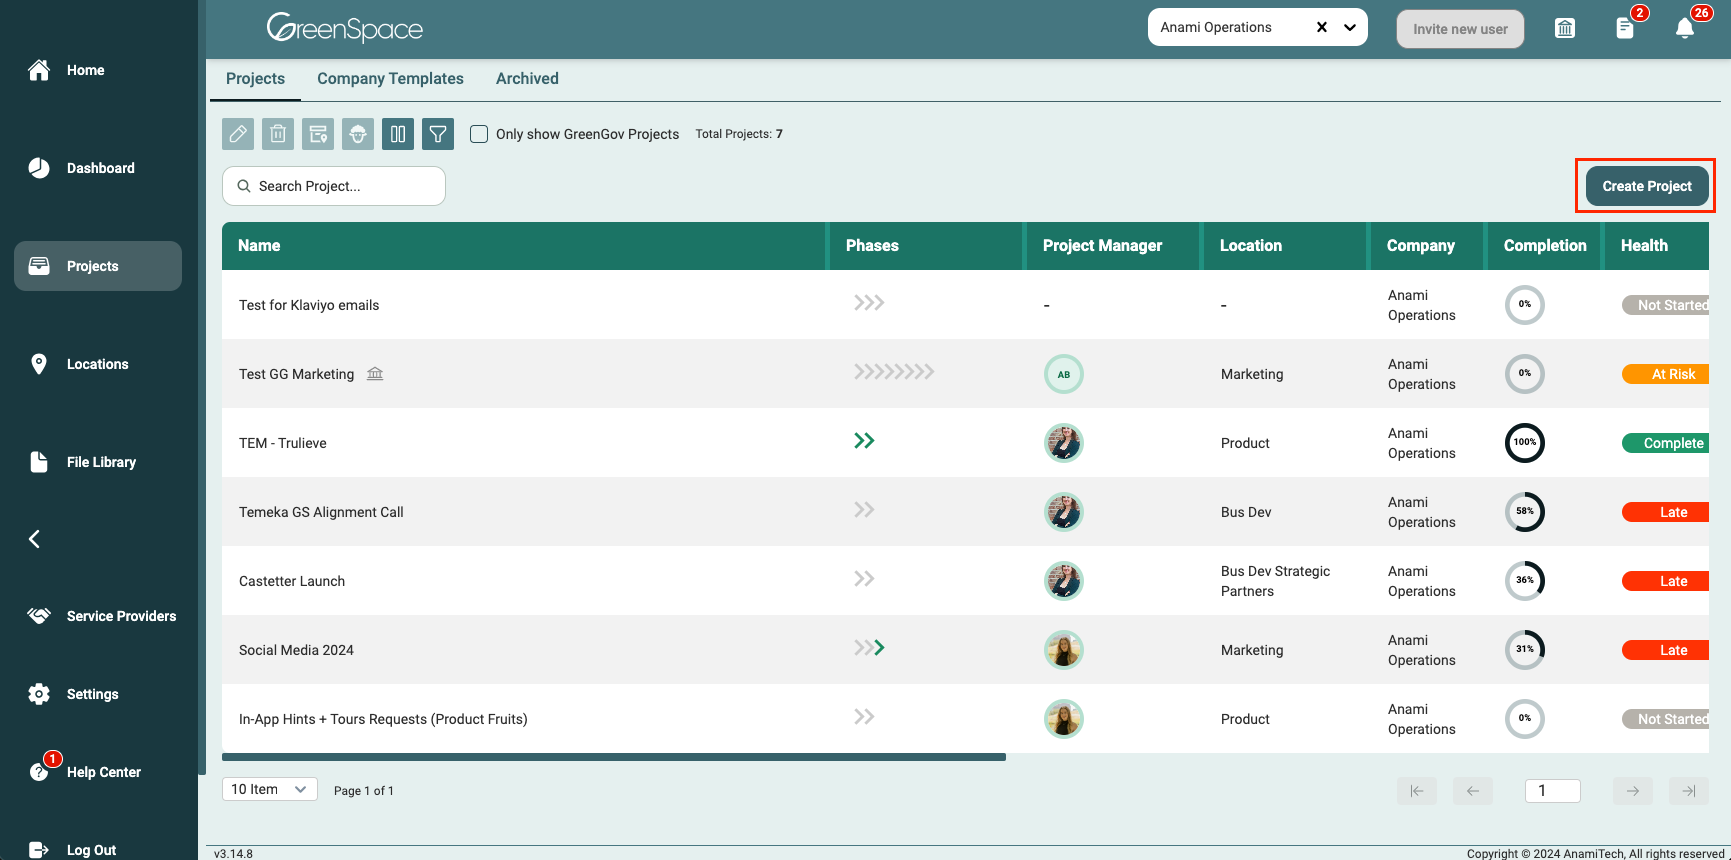This screenshot has height=860, width=1731.
Task: Open the documents icon with badge 2
Action: [x=1625, y=29]
